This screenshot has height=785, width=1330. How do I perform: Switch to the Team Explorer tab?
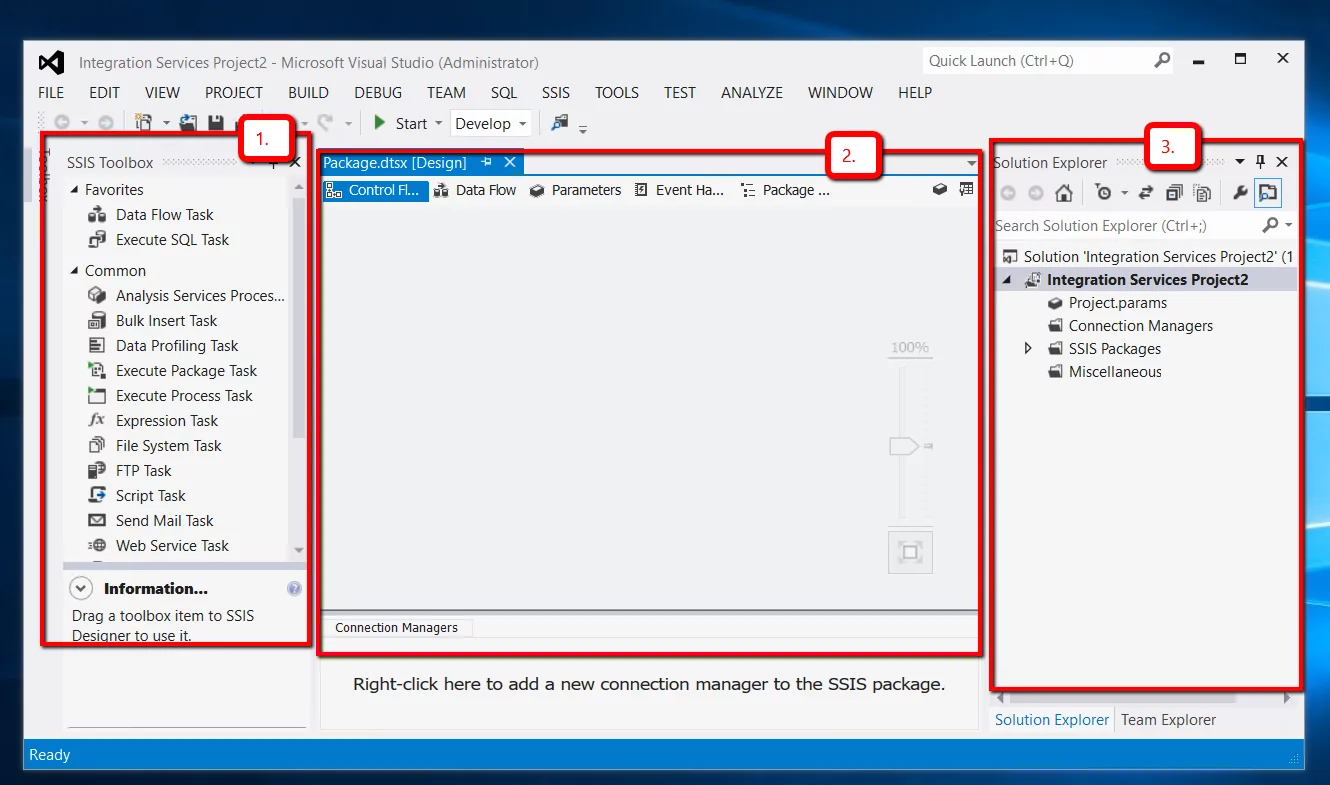pyautogui.click(x=1168, y=720)
